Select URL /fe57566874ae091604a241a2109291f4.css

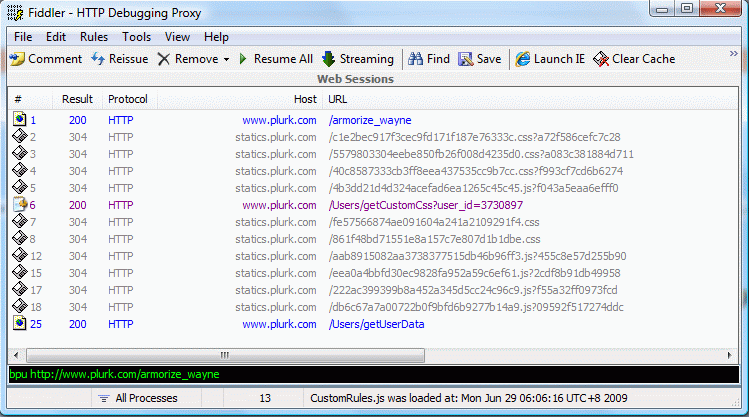pyautogui.click(x=434, y=222)
